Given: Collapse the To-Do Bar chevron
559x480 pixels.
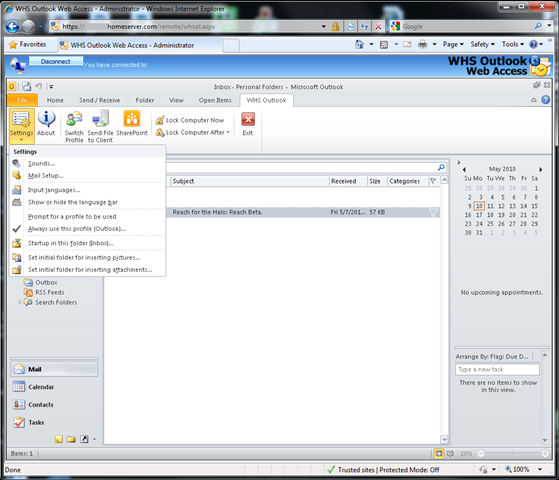Looking at the screenshot, I should click(459, 162).
